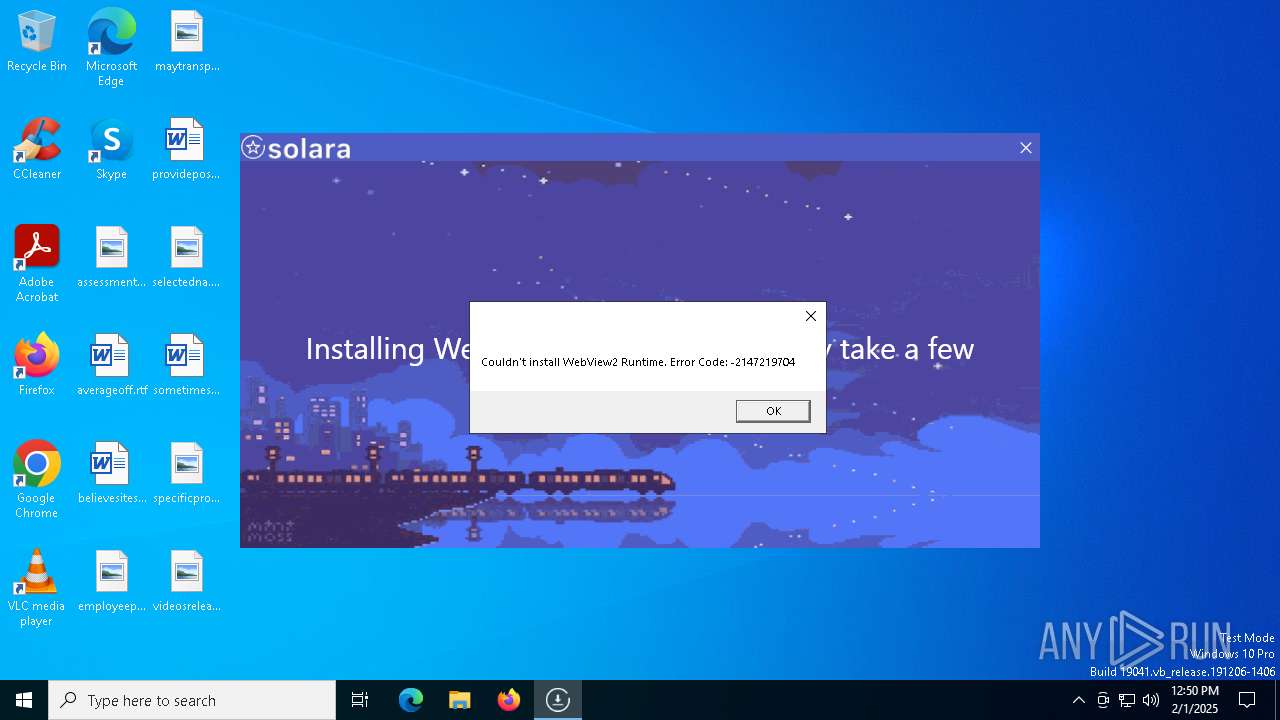Open Microsoft Edge desktop shortcut
This screenshot has height=720, width=1280.
(111, 47)
